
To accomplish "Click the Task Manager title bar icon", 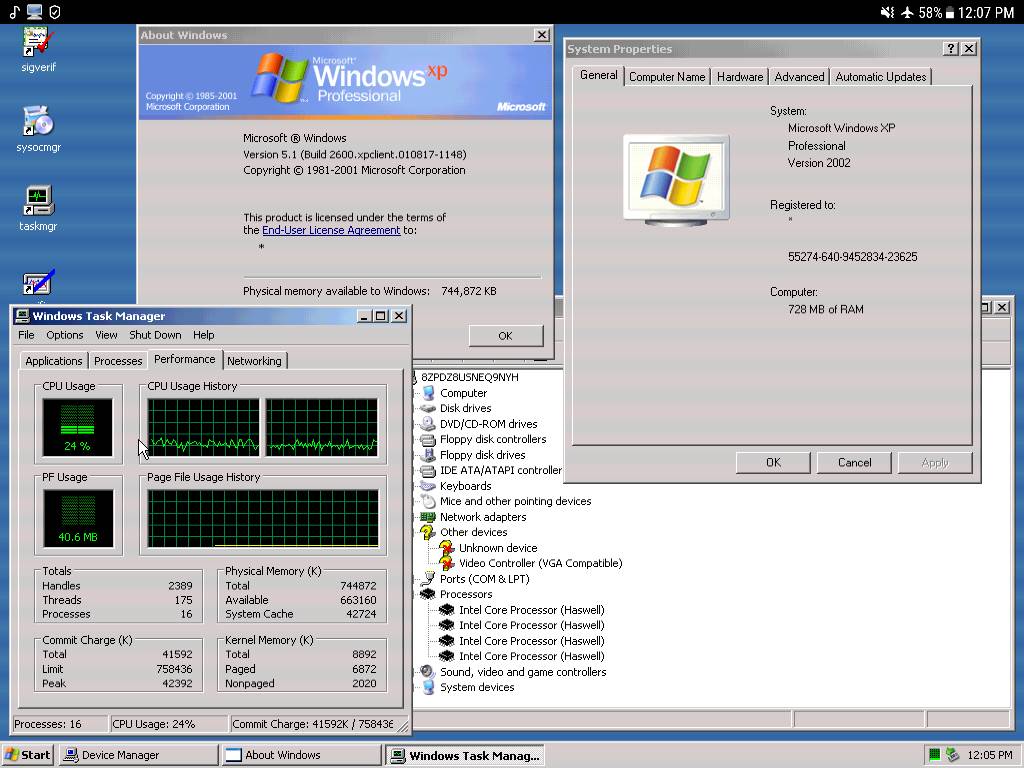I will [x=22, y=316].
